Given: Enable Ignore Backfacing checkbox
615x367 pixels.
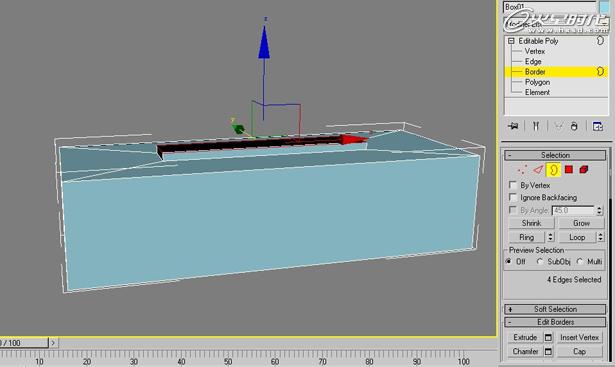Looking at the screenshot, I should pyautogui.click(x=513, y=197).
